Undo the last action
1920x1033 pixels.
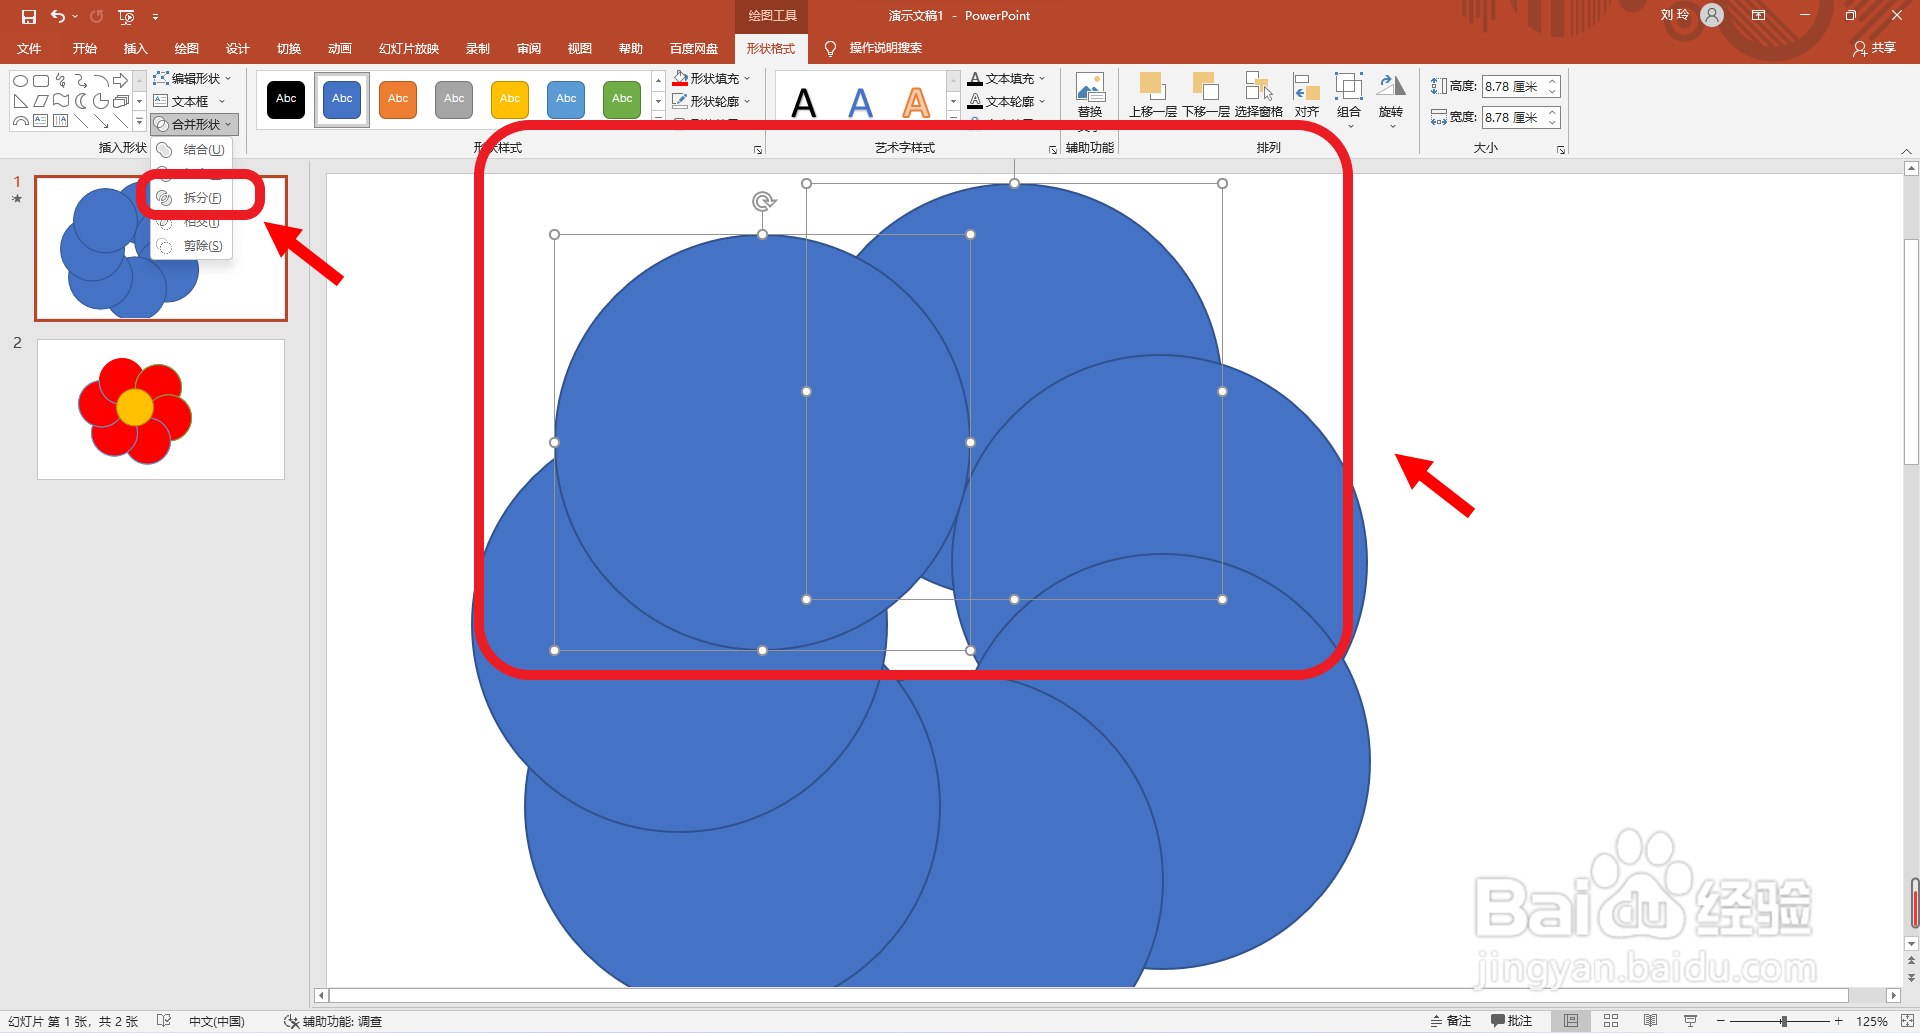tap(58, 16)
